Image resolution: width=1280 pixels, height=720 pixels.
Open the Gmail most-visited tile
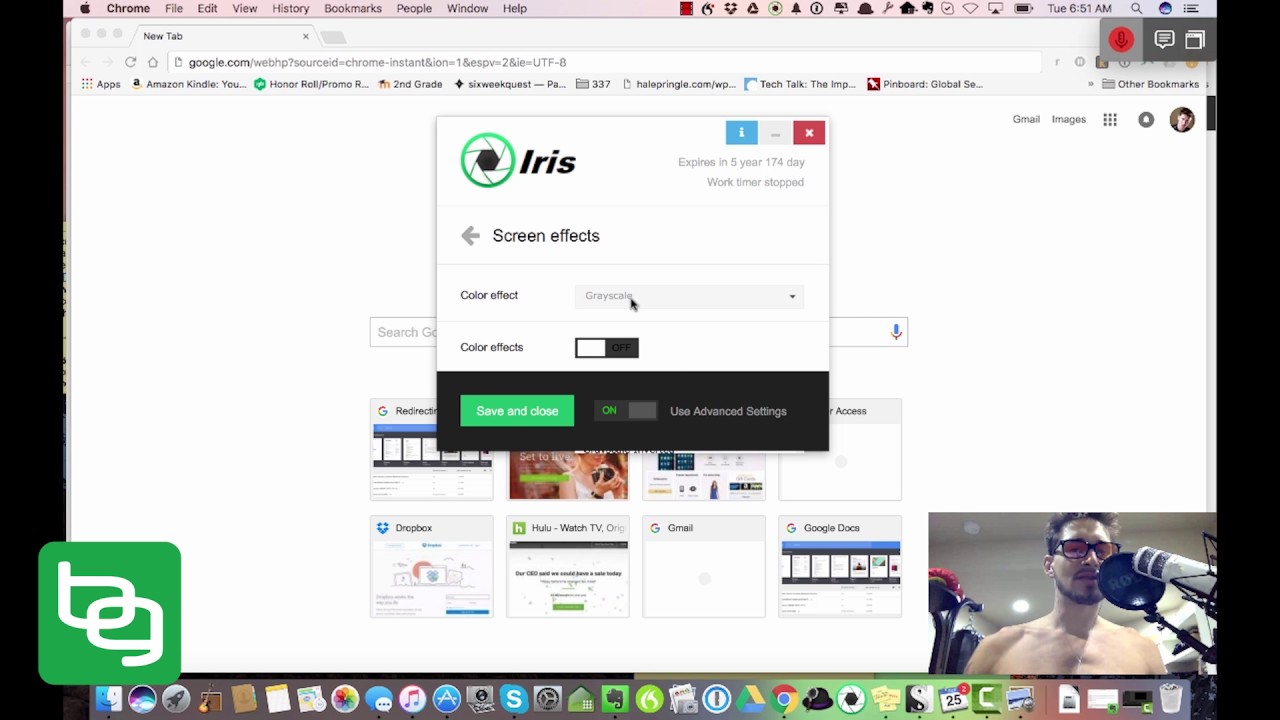(x=703, y=567)
